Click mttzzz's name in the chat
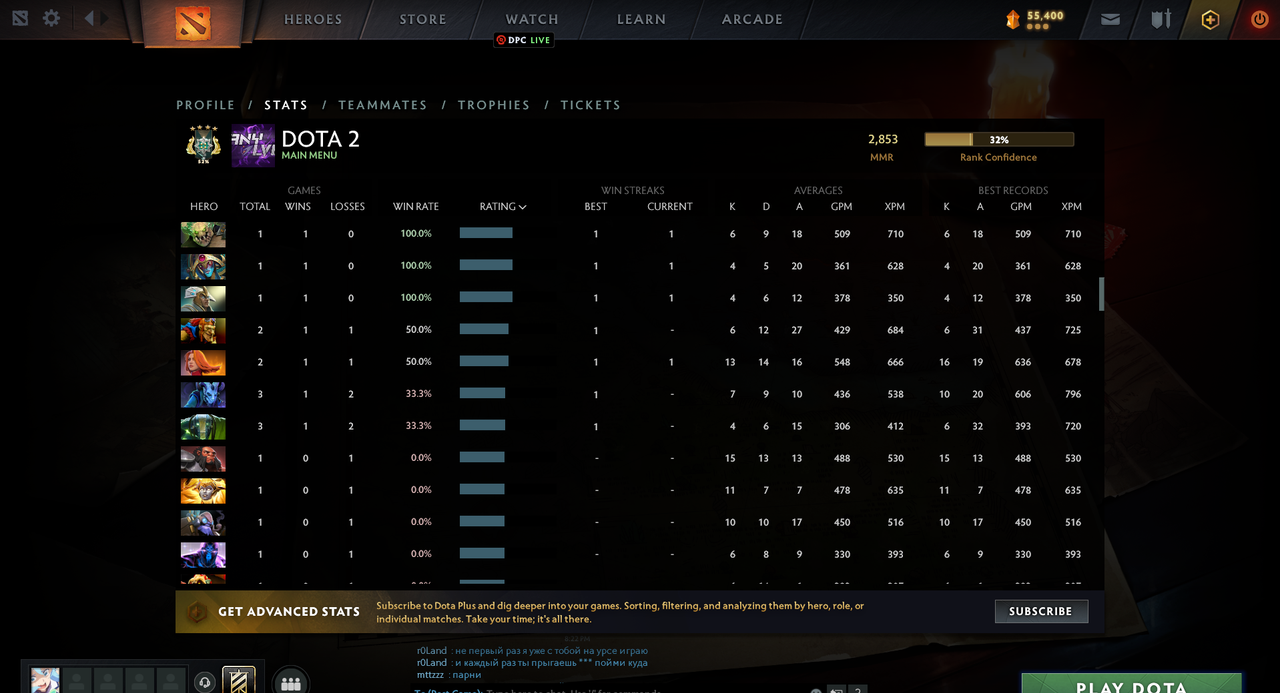This screenshot has height=693, width=1280. (430, 675)
